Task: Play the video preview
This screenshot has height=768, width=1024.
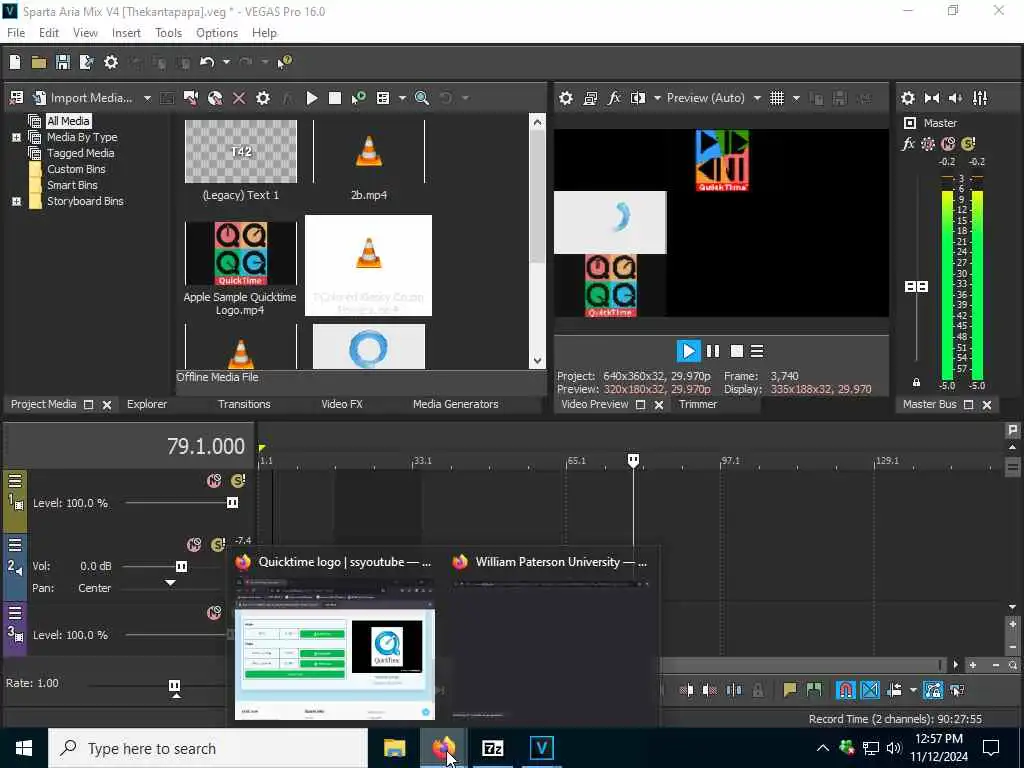Action: (688, 351)
